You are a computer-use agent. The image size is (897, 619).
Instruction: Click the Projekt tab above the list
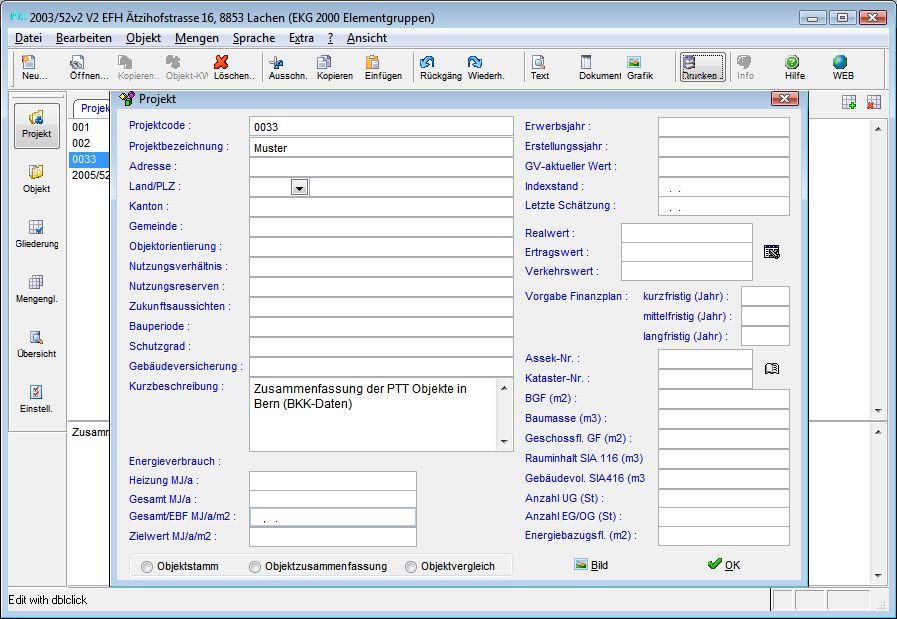pos(93,109)
